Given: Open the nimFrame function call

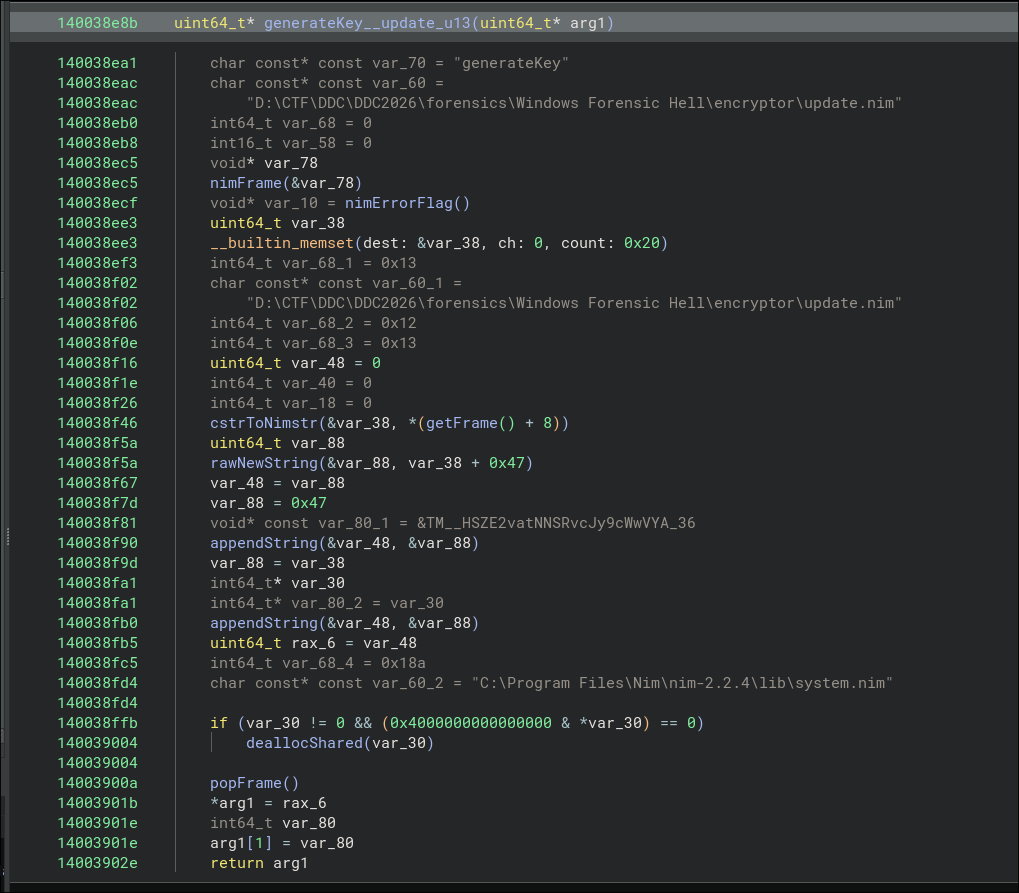Looking at the screenshot, I should pyautogui.click(x=246, y=183).
